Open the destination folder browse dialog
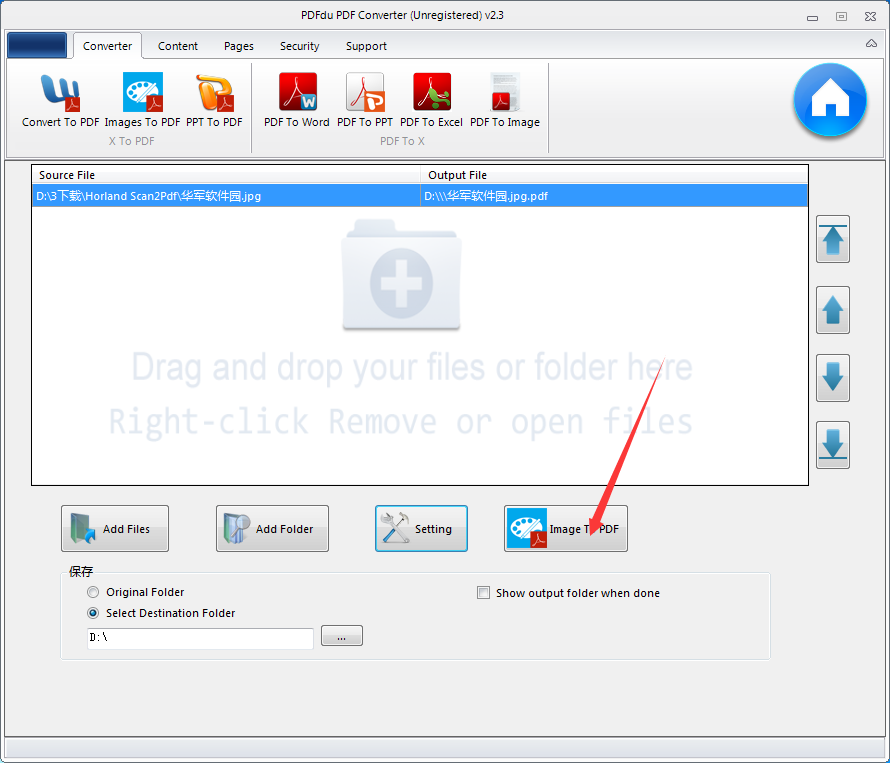Viewport: 890px width, 763px height. click(341, 636)
